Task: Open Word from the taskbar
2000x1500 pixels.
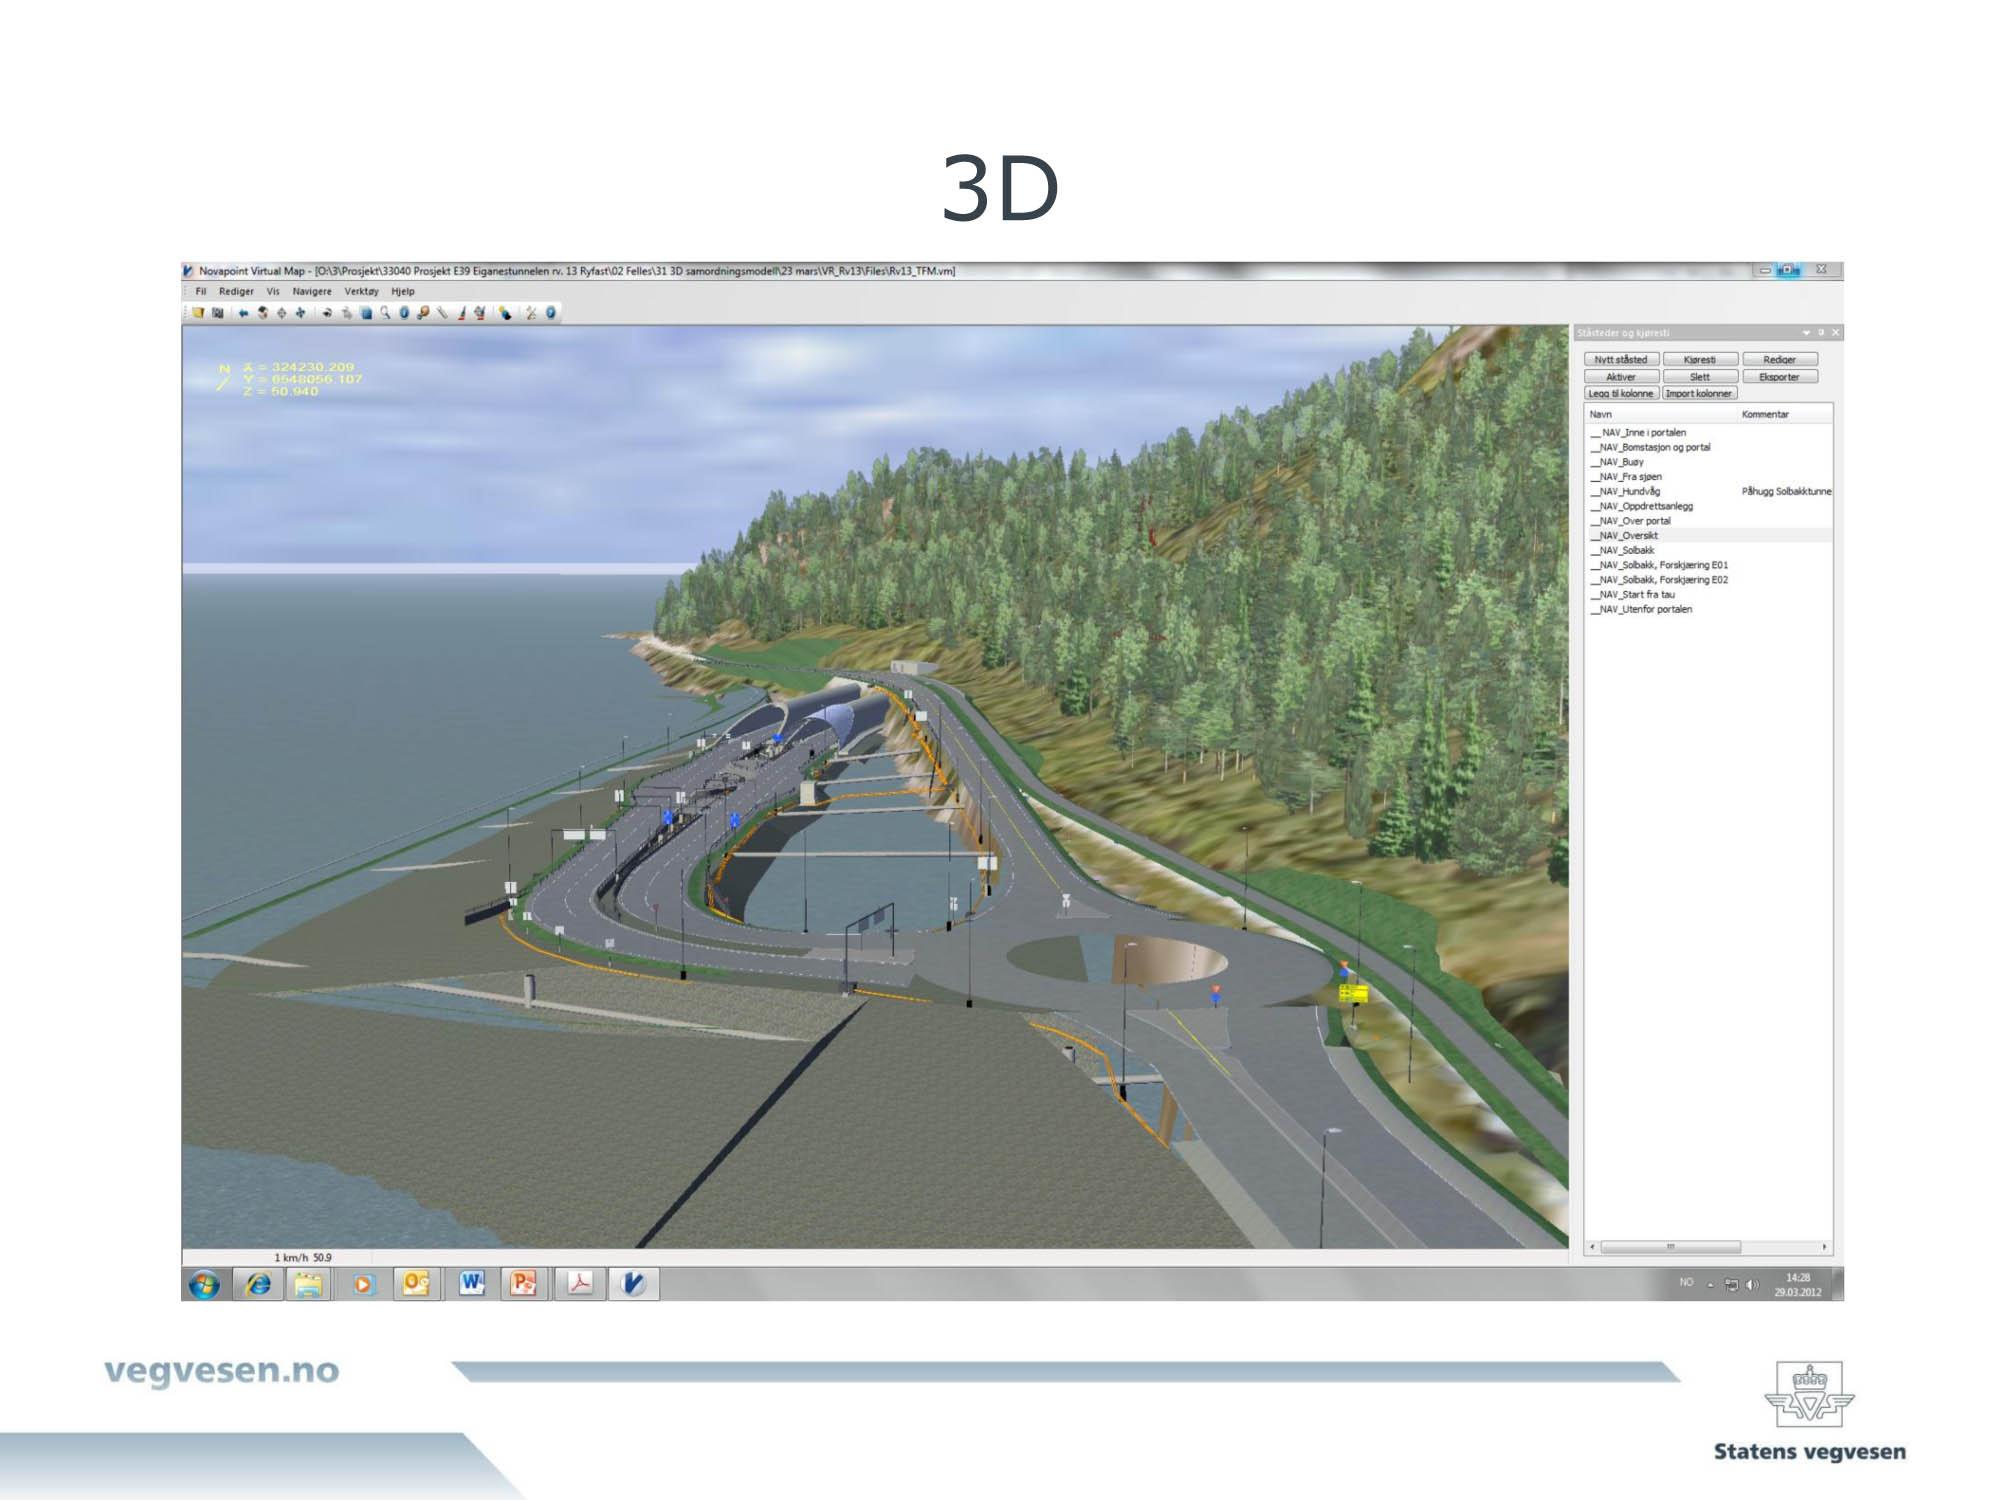Action: 471,1284
